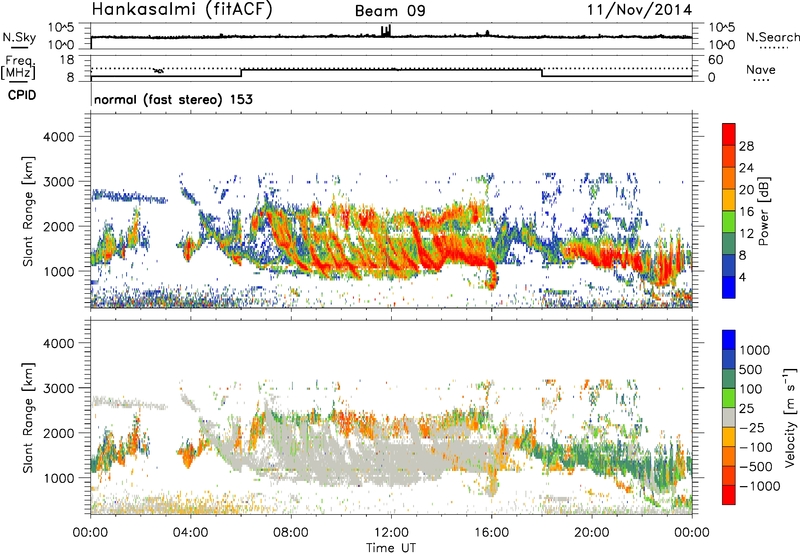Screen dimensions: 800x554
Task: Click the 4 label on Power colorbar
Action: (x=742, y=278)
